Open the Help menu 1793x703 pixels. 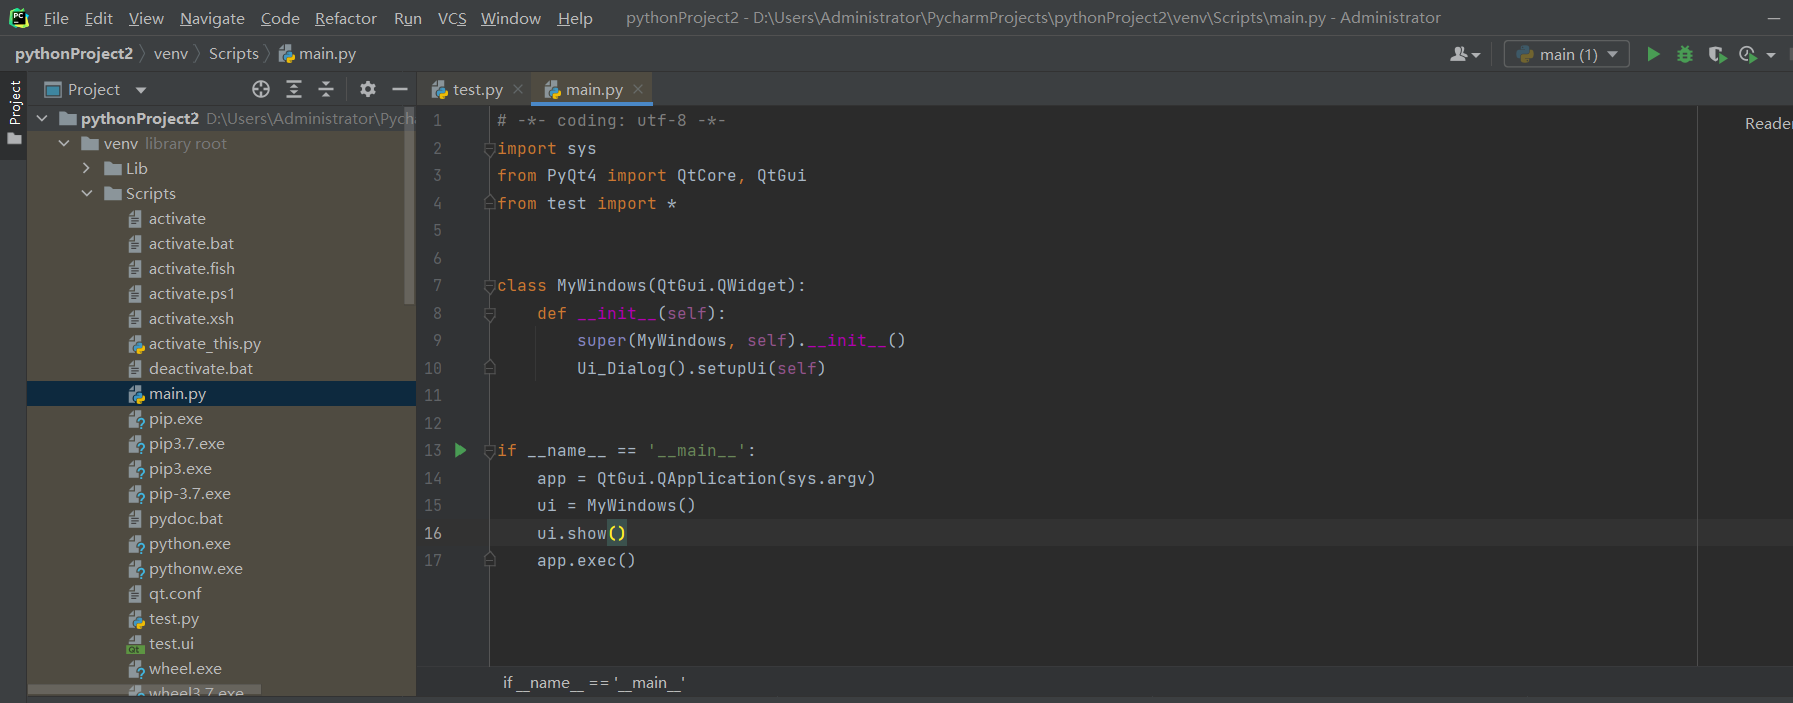(575, 18)
